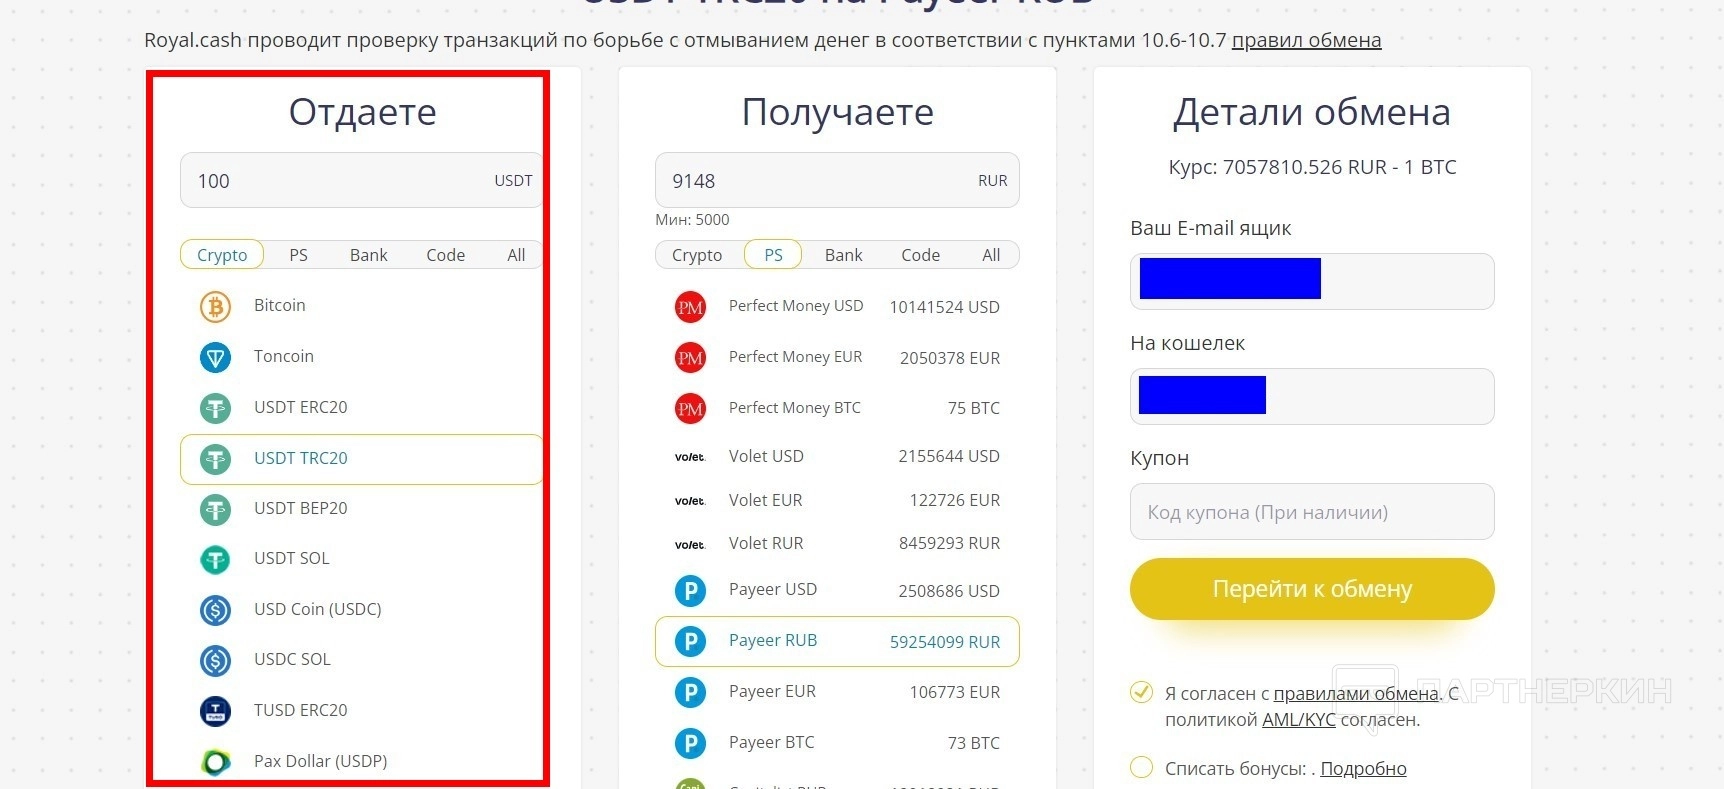Select Code tab in Отдаете panel
Screen dimensions: 1724x789
coord(445,255)
